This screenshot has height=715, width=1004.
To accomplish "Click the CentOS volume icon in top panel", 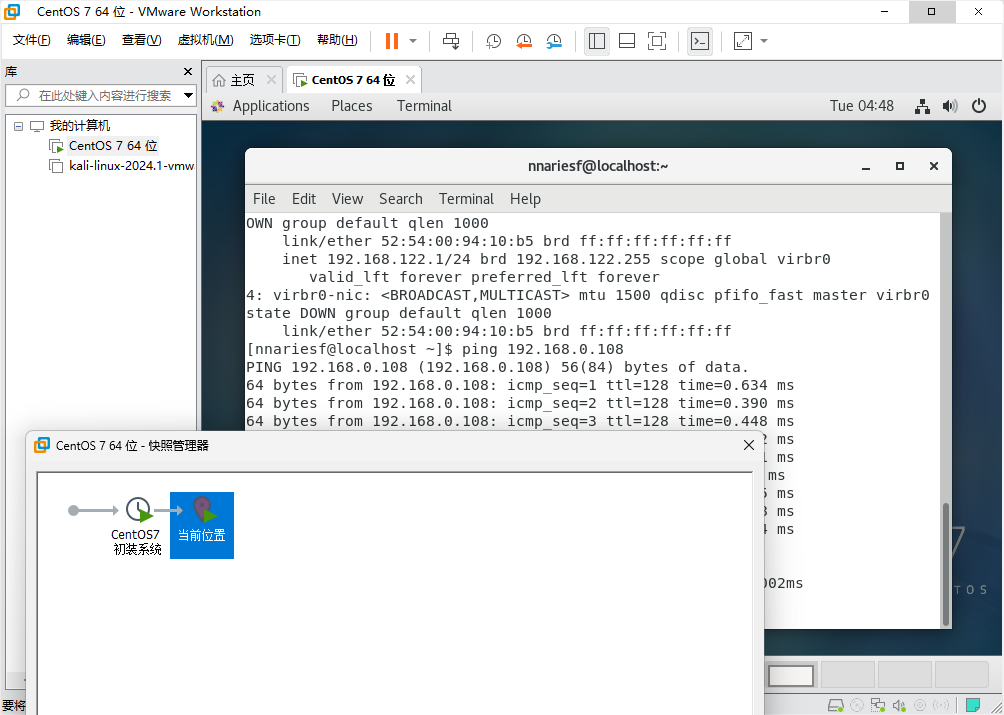I will 950,106.
